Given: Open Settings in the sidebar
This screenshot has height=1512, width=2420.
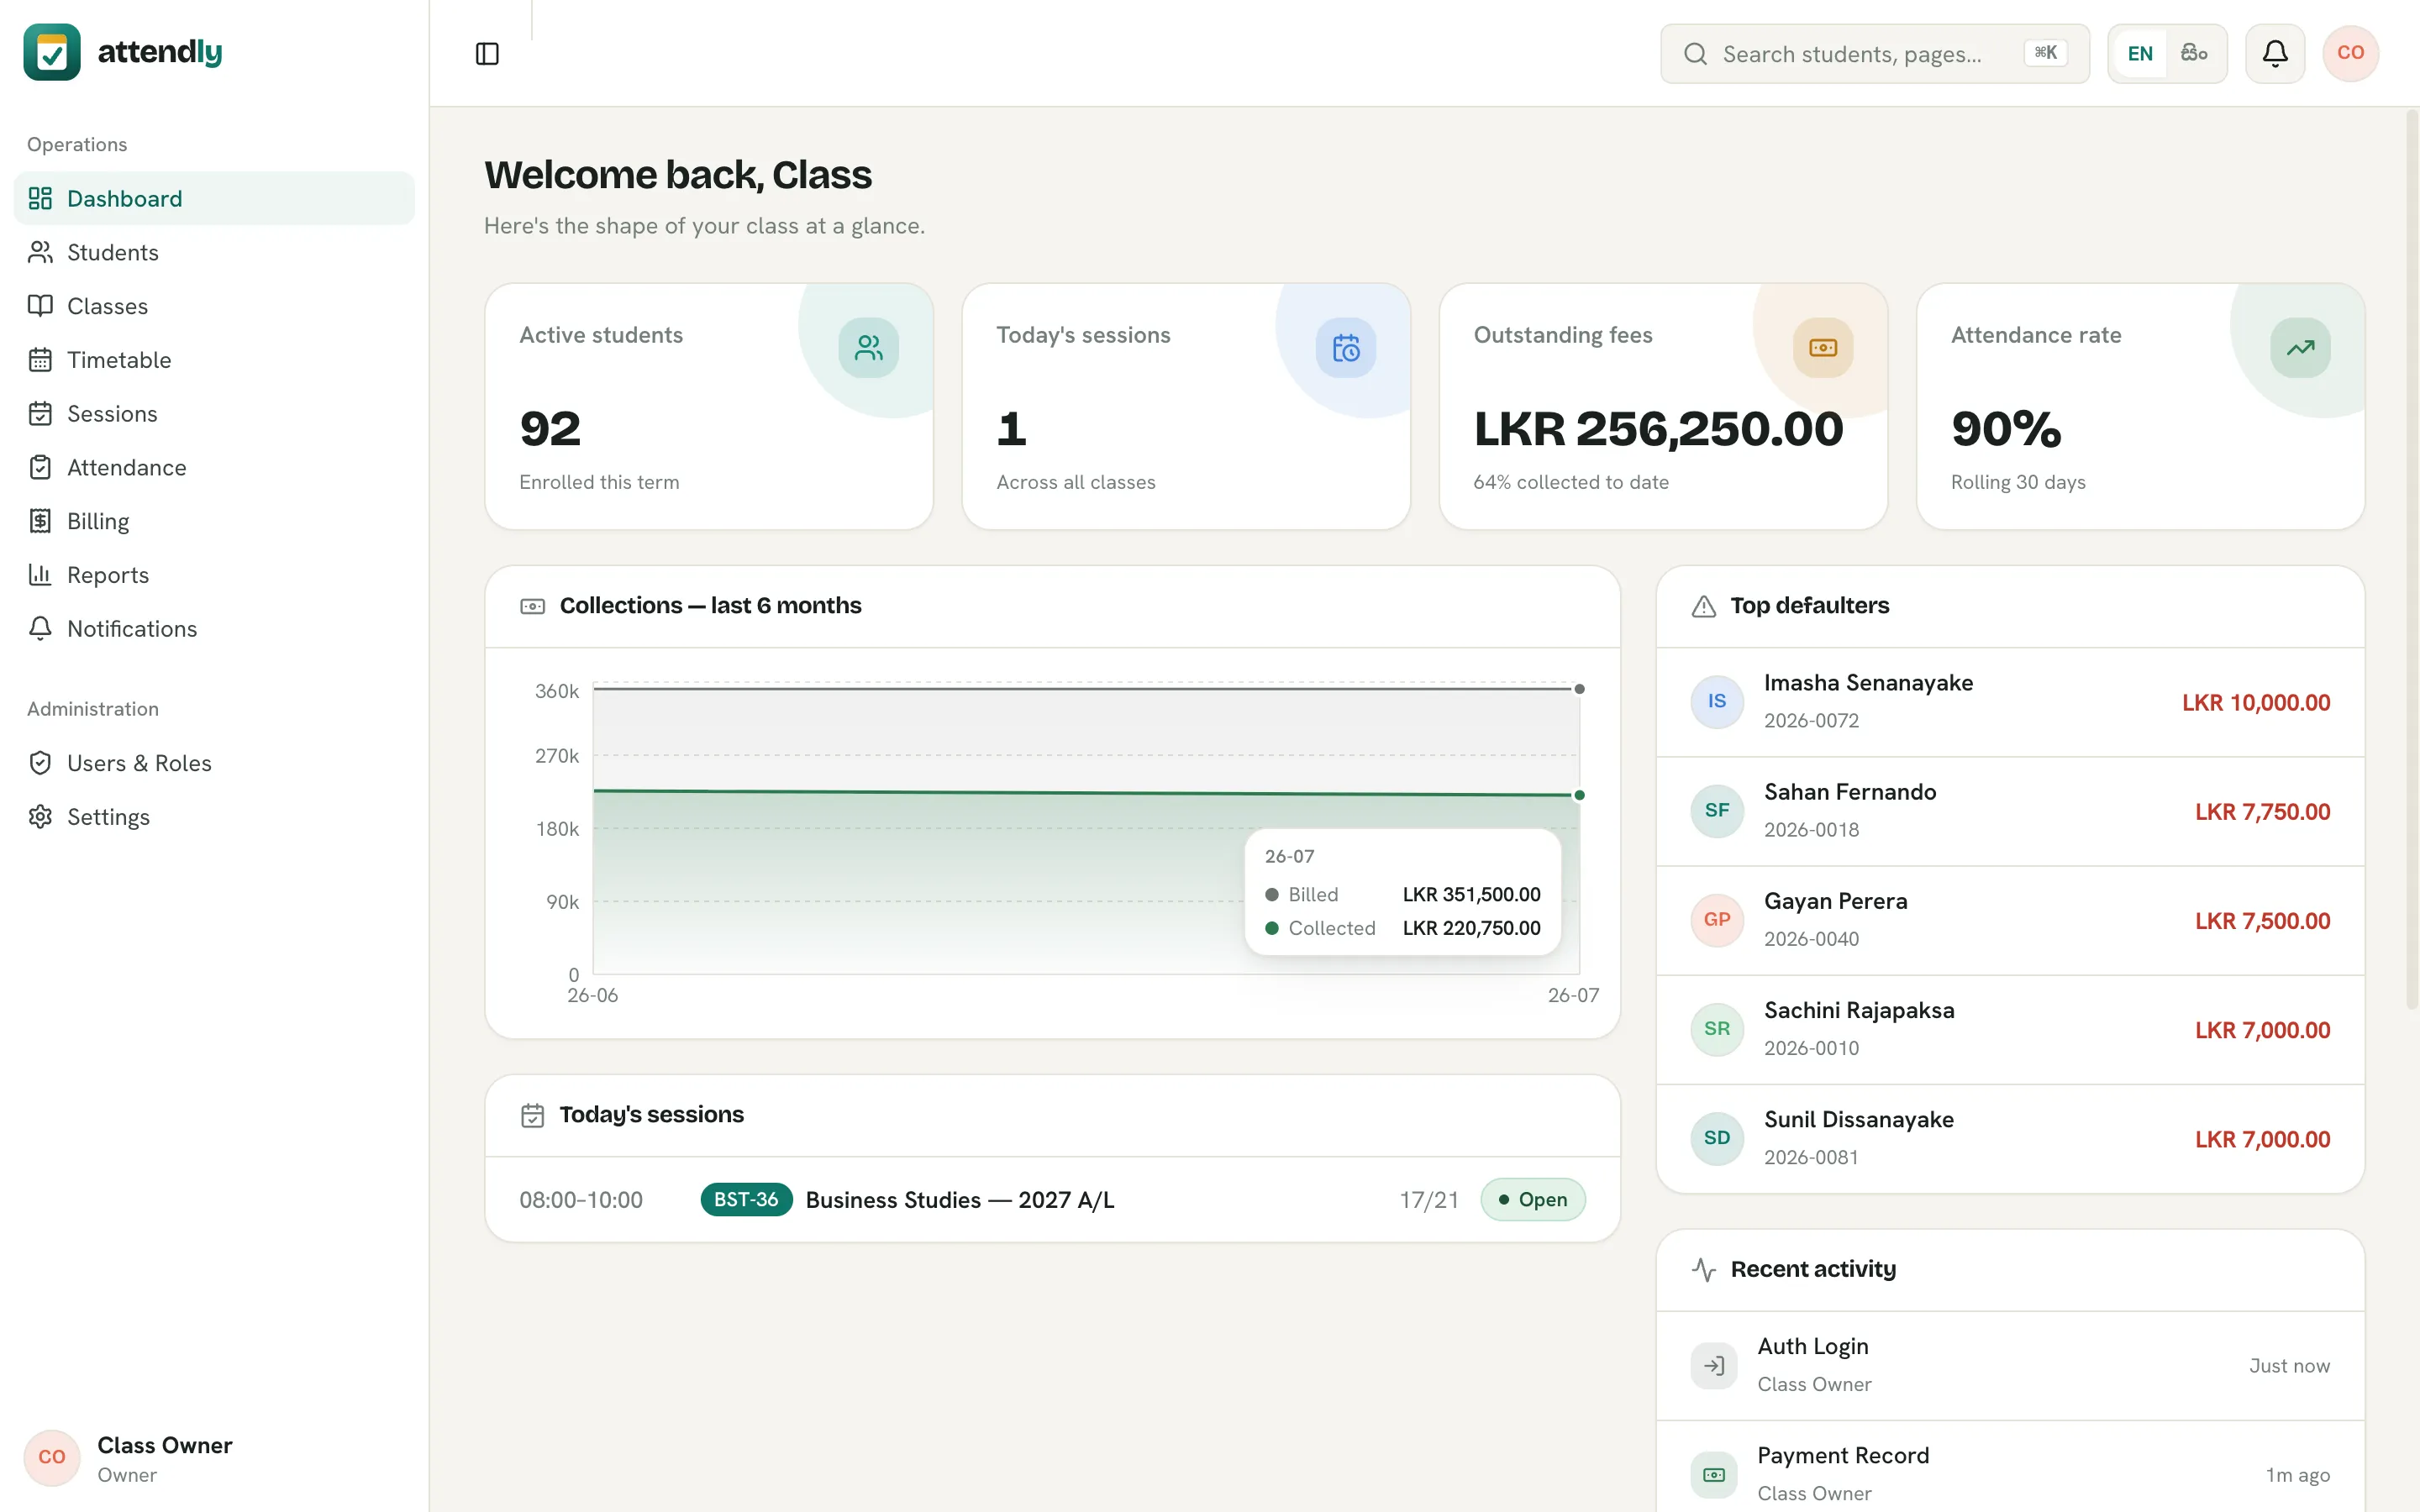Looking at the screenshot, I should [x=214, y=818].
